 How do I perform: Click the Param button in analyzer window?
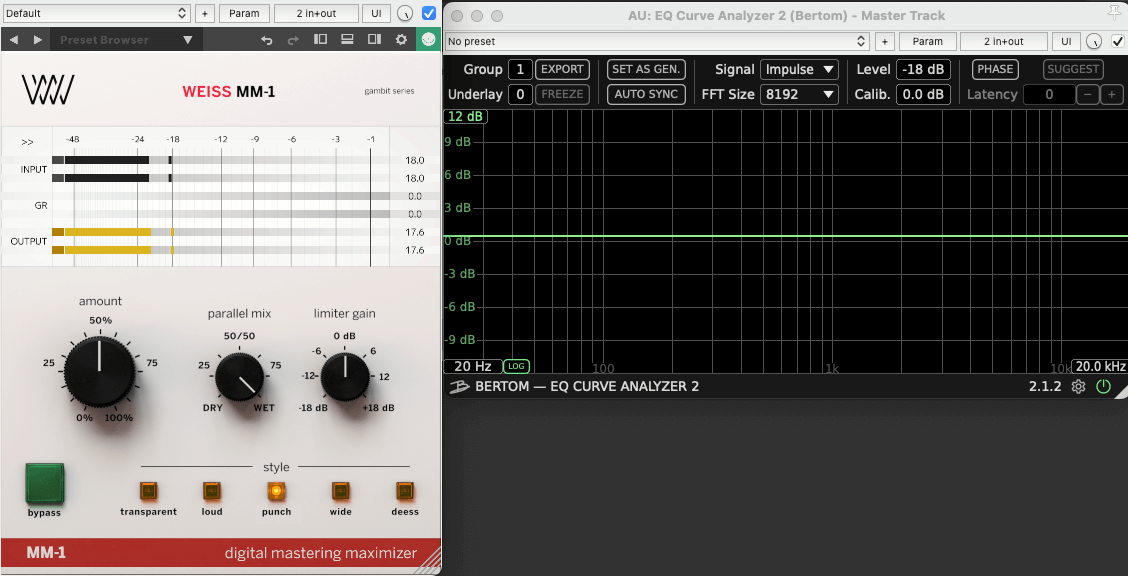click(x=927, y=41)
